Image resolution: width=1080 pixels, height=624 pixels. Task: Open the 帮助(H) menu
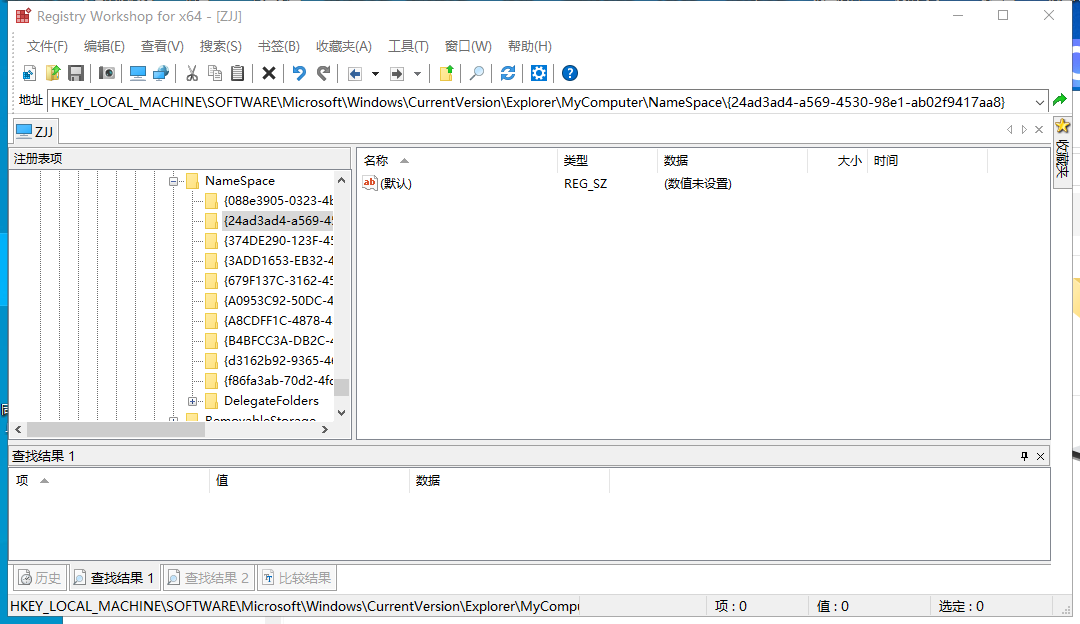(530, 46)
